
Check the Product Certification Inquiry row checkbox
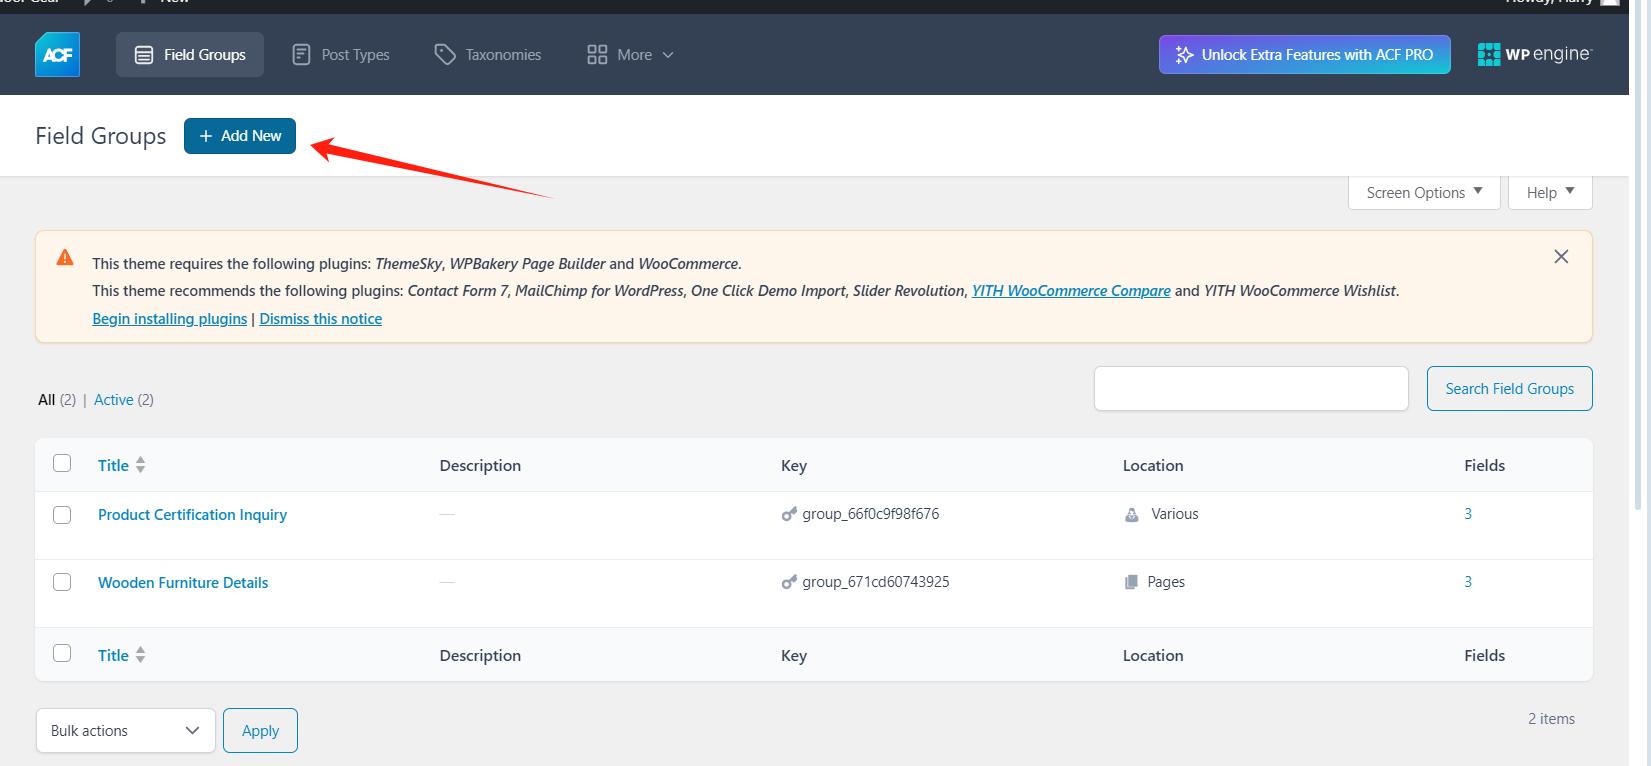coord(62,515)
